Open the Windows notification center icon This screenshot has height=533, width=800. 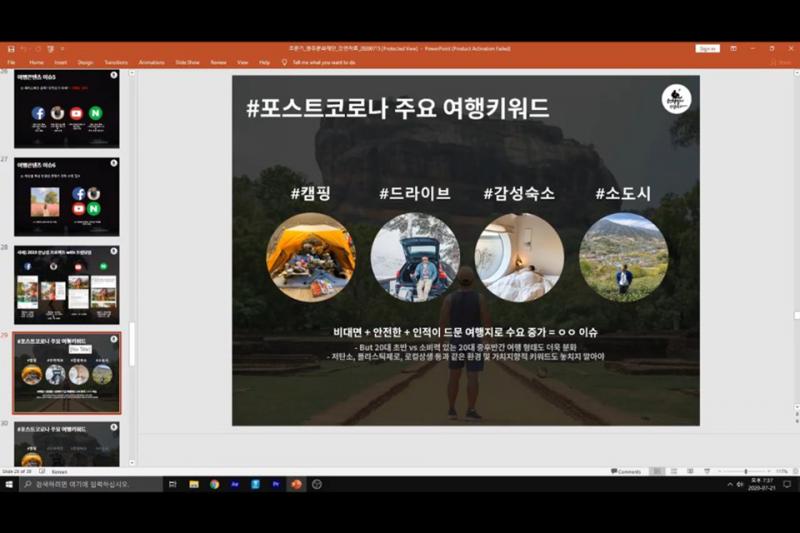coord(787,484)
